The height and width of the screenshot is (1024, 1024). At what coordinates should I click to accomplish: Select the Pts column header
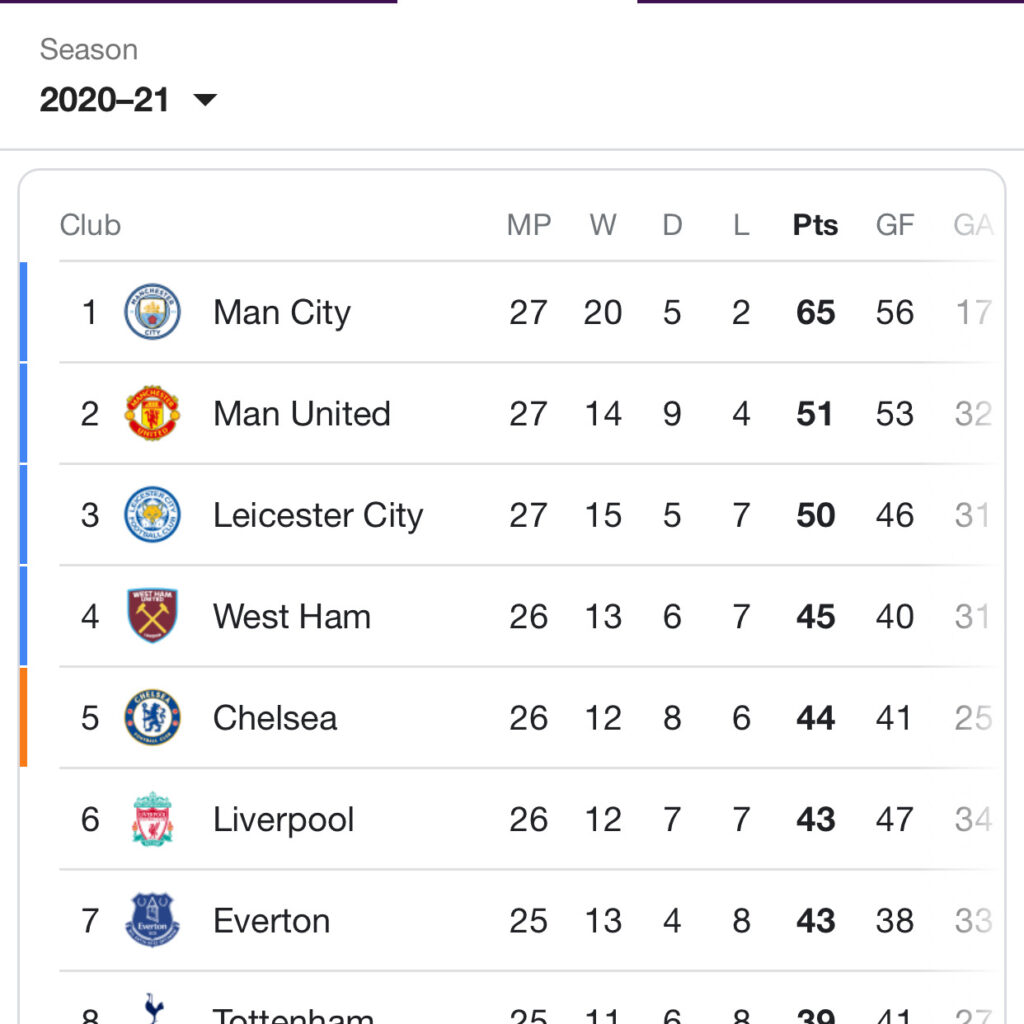[x=815, y=225]
